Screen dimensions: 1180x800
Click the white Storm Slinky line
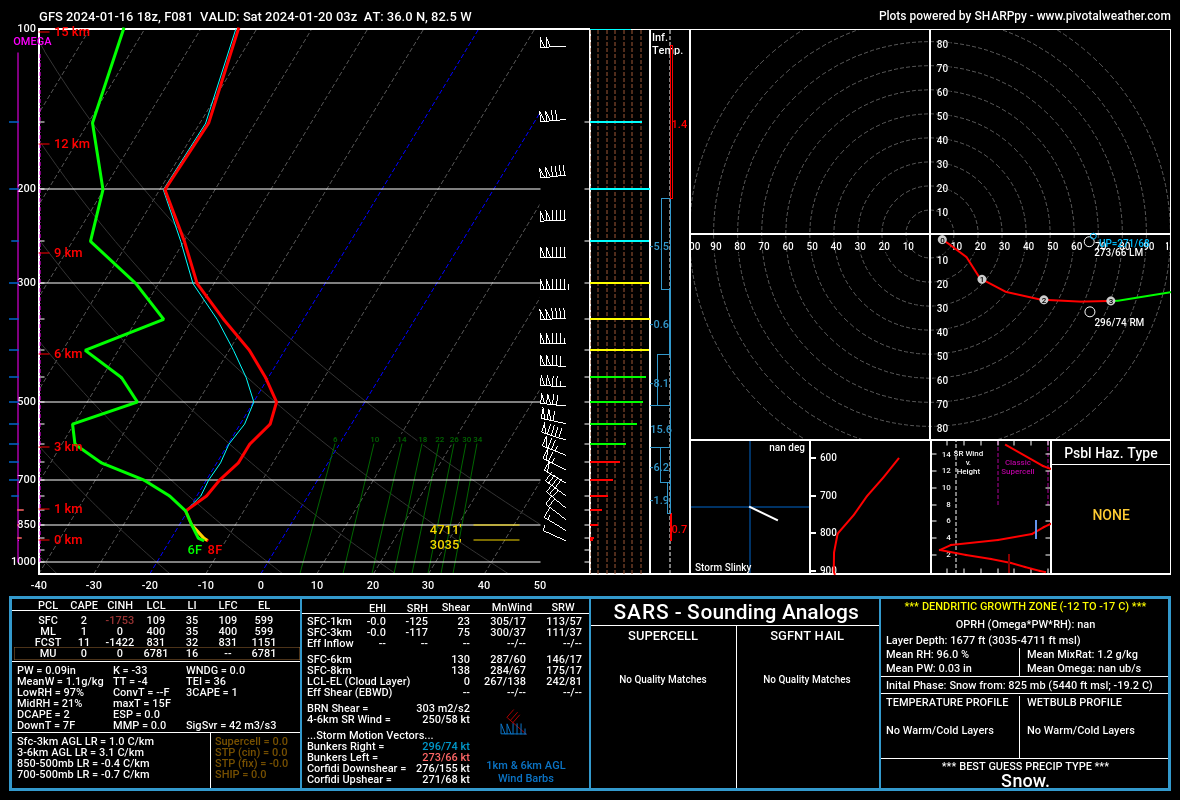[x=764, y=513]
